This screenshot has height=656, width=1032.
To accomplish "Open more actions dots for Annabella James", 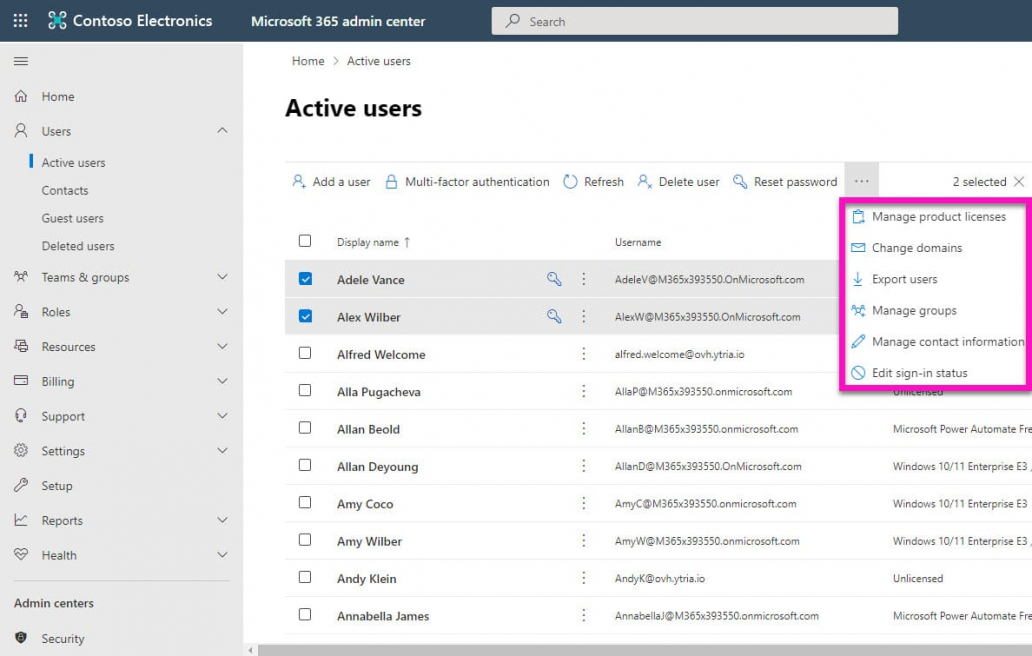I will 583,615.
